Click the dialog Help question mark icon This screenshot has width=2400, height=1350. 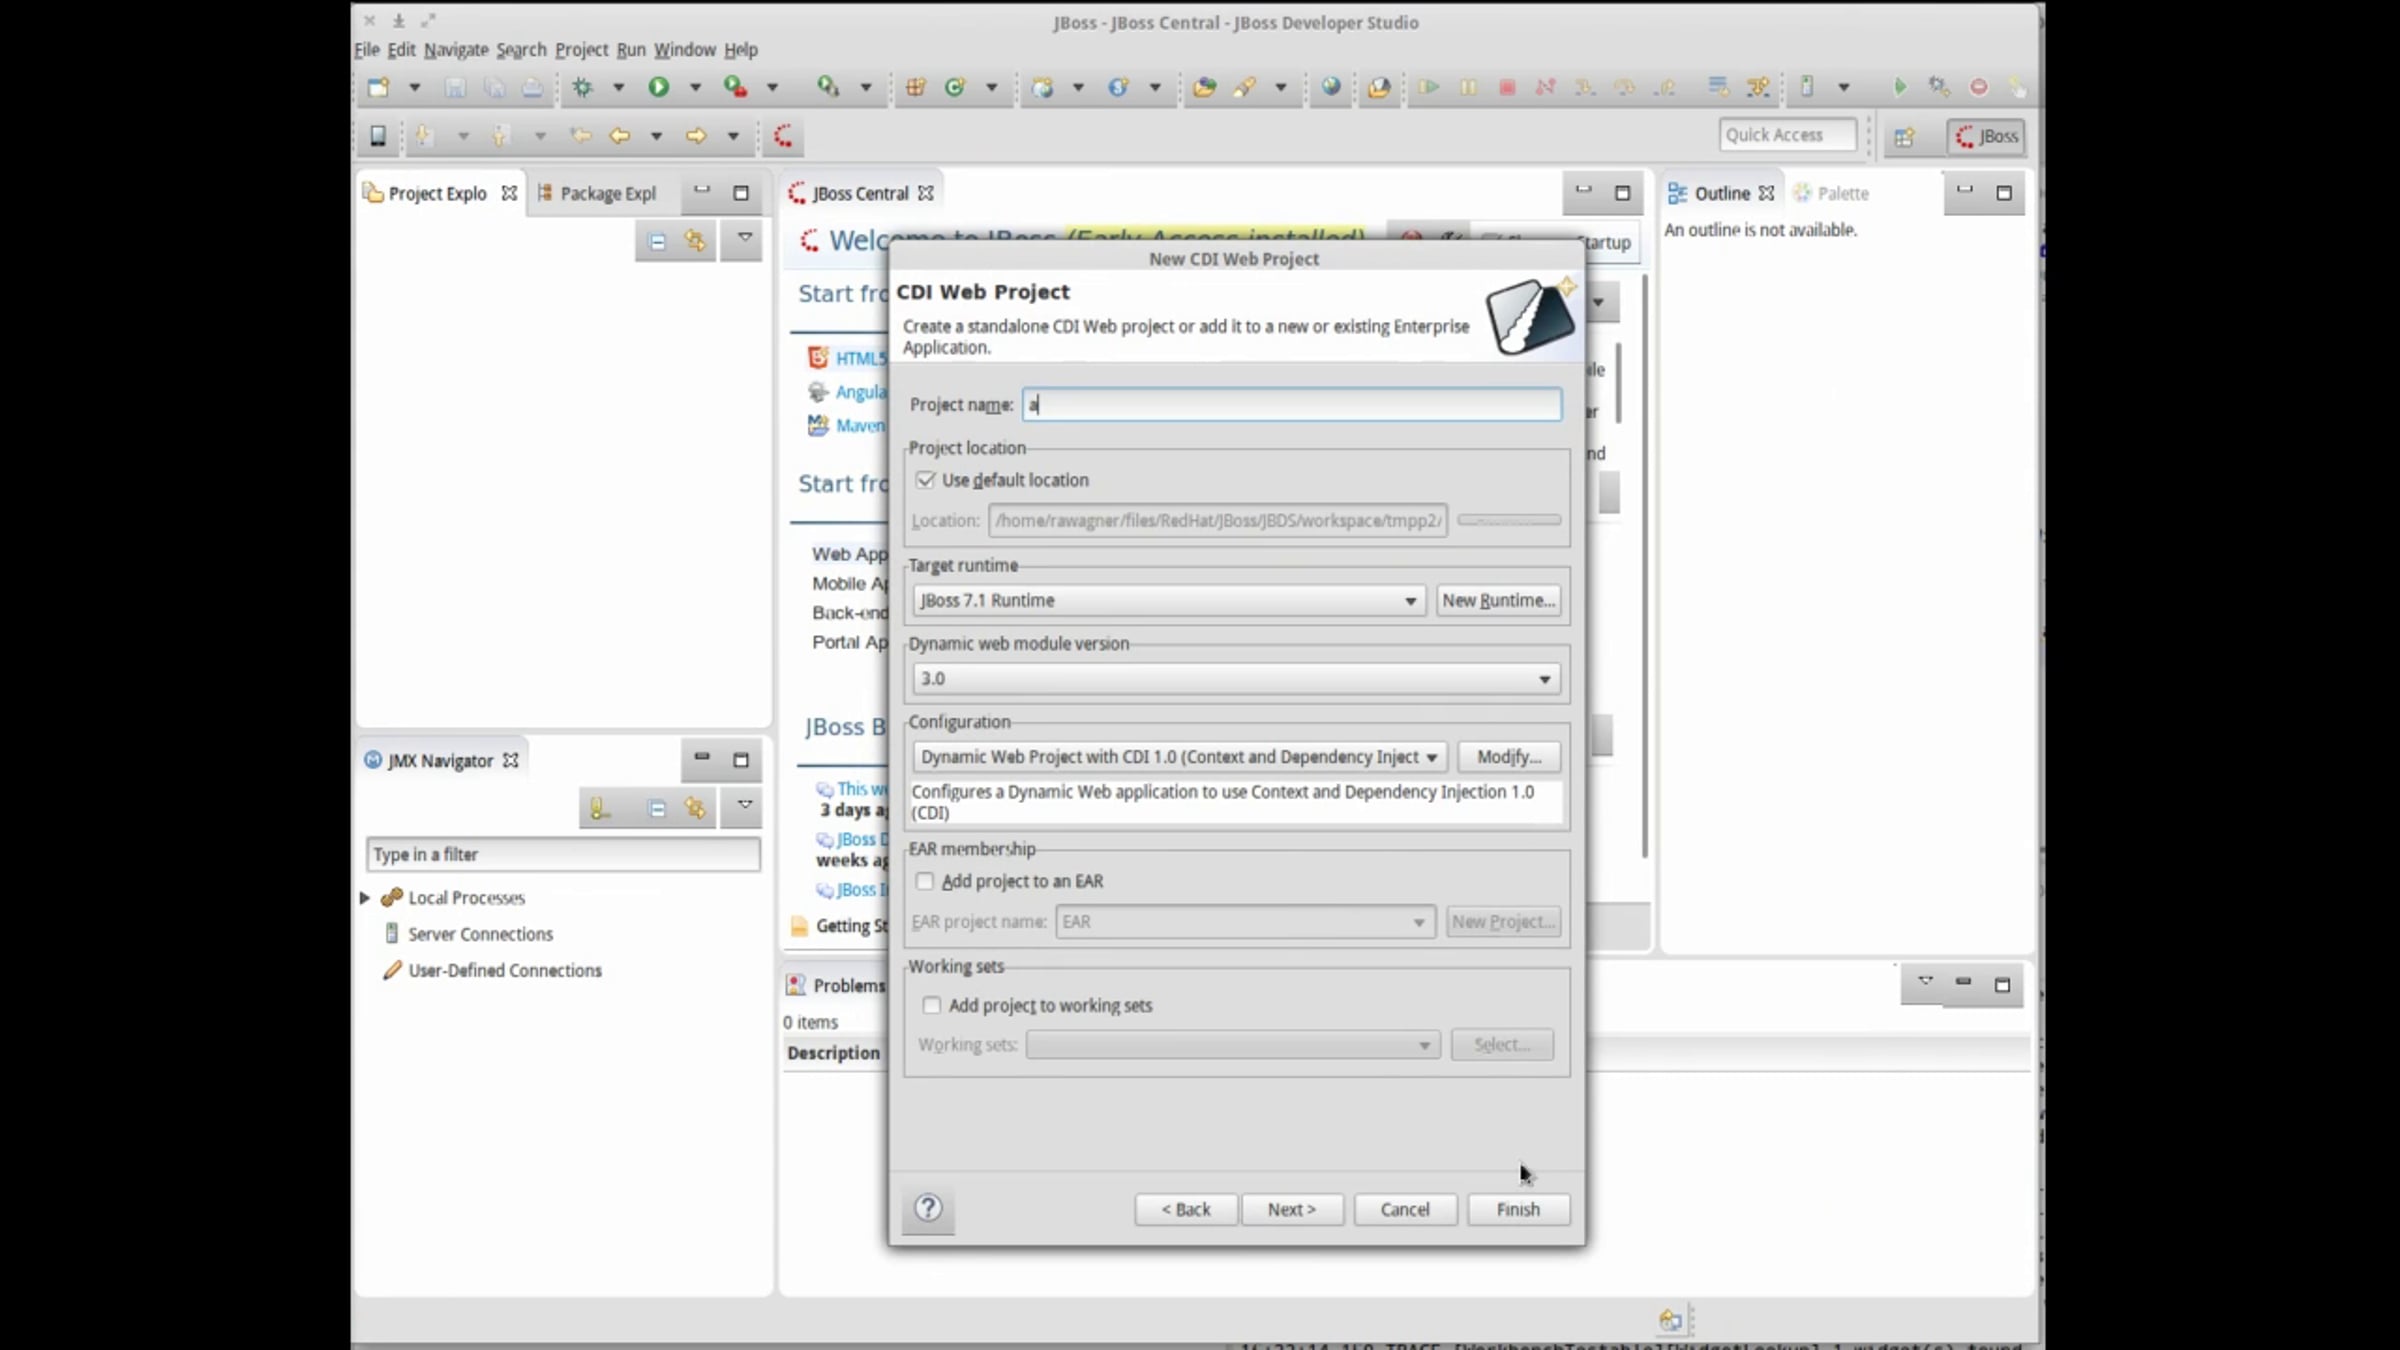[928, 1209]
